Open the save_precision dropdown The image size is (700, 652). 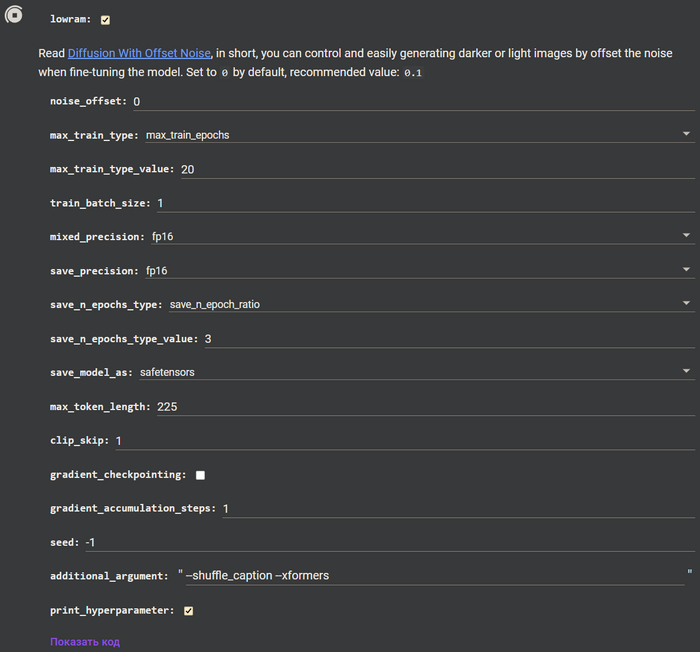[419, 270]
